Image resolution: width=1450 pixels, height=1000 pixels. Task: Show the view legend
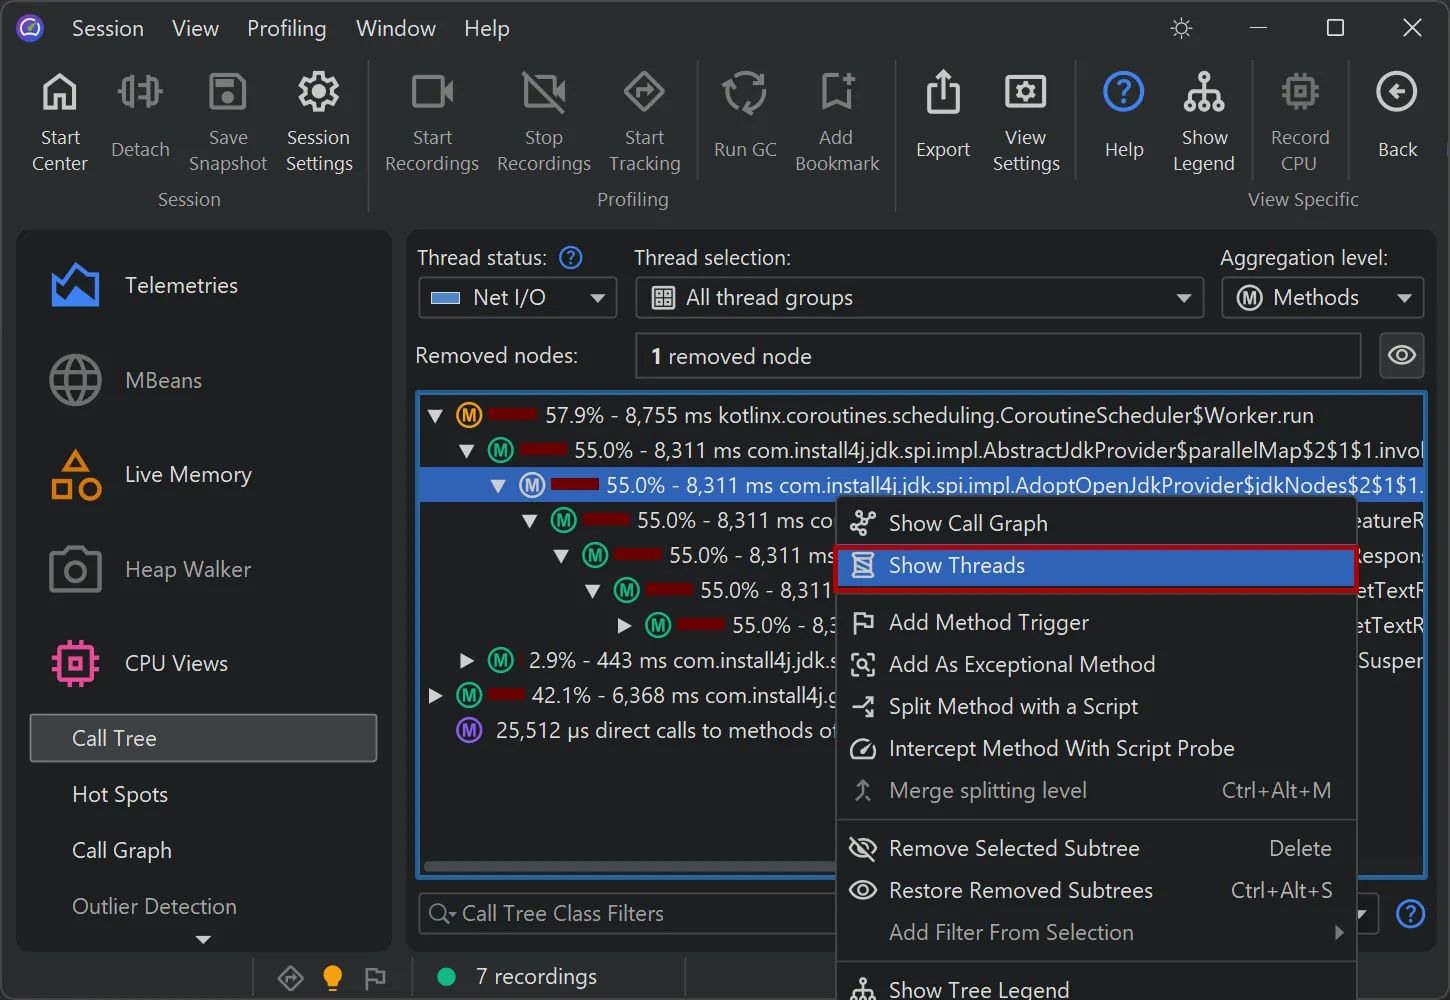coord(1203,119)
